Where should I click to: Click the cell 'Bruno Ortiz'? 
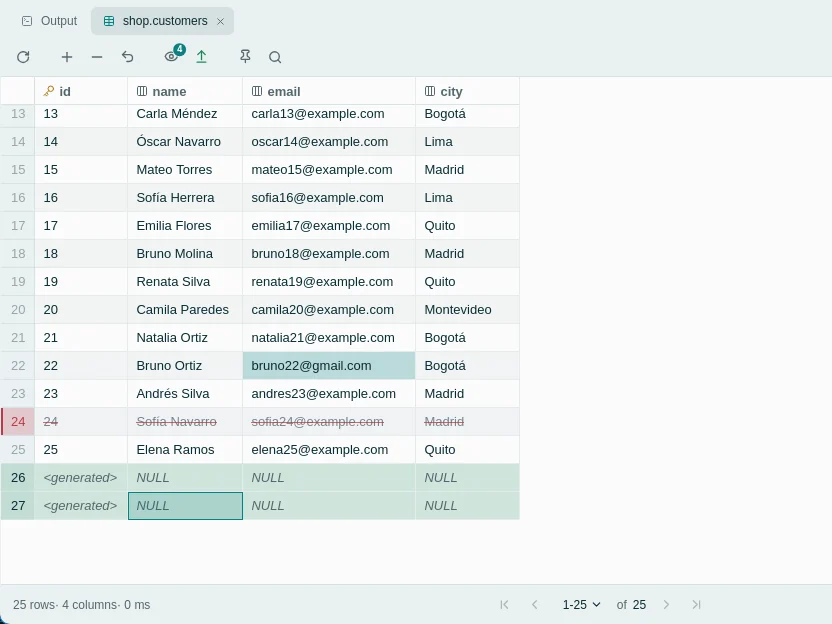coord(185,366)
